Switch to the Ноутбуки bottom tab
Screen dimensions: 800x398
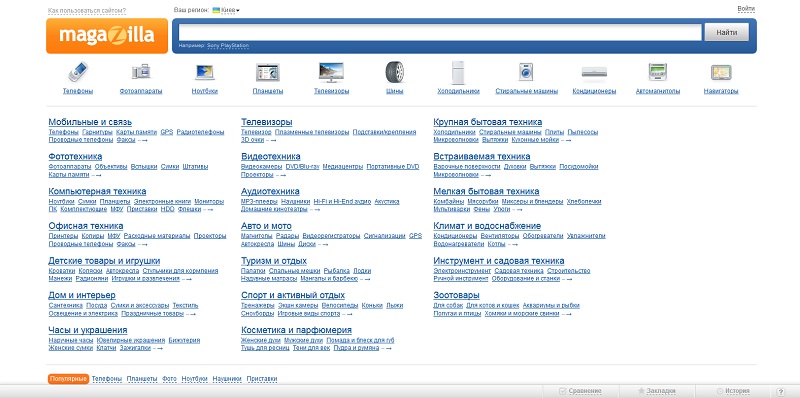pyautogui.click(x=194, y=379)
